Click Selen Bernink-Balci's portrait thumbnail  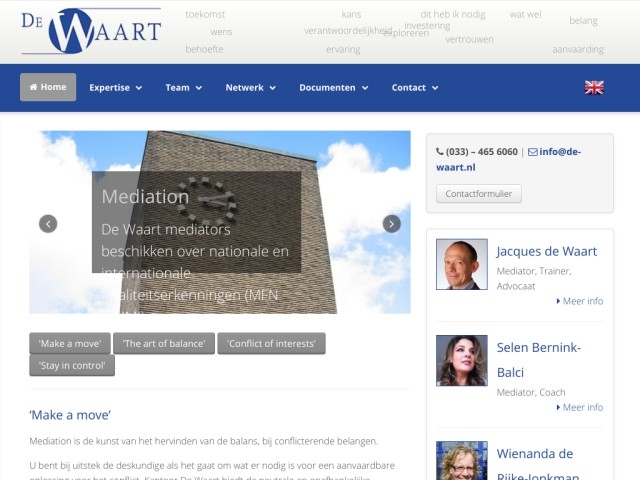pyautogui.click(x=462, y=360)
